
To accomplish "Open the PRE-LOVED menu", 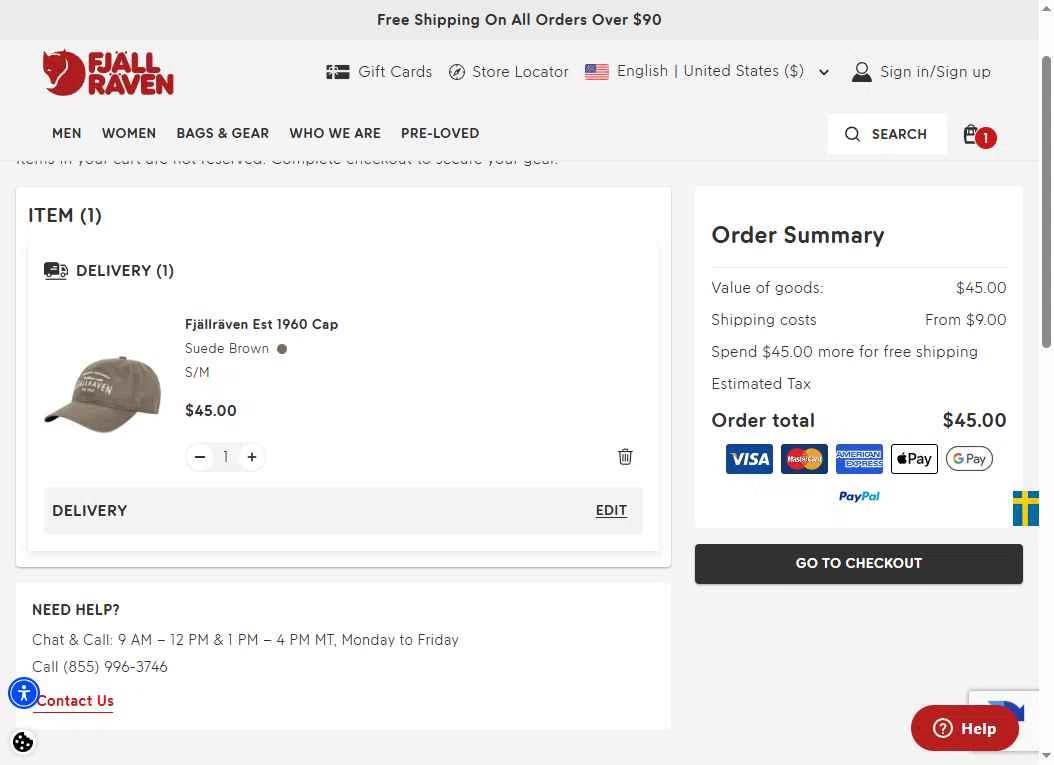I will (x=440, y=133).
